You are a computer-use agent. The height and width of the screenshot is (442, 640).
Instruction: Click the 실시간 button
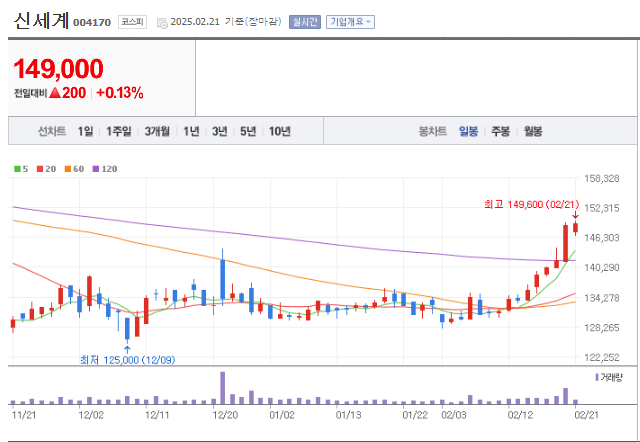coord(305,22)
